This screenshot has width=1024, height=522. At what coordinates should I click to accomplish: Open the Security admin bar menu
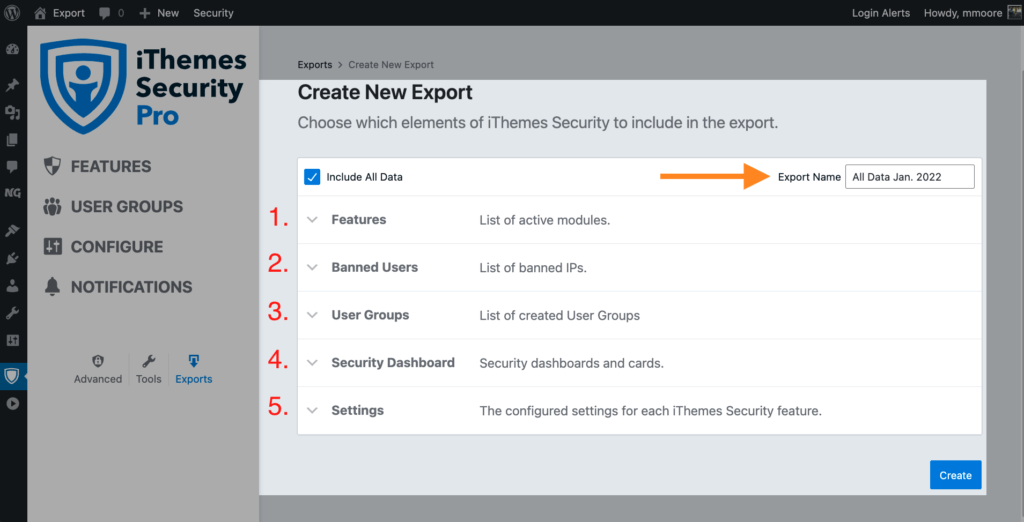pyautogui.click(x=213, y=13)
